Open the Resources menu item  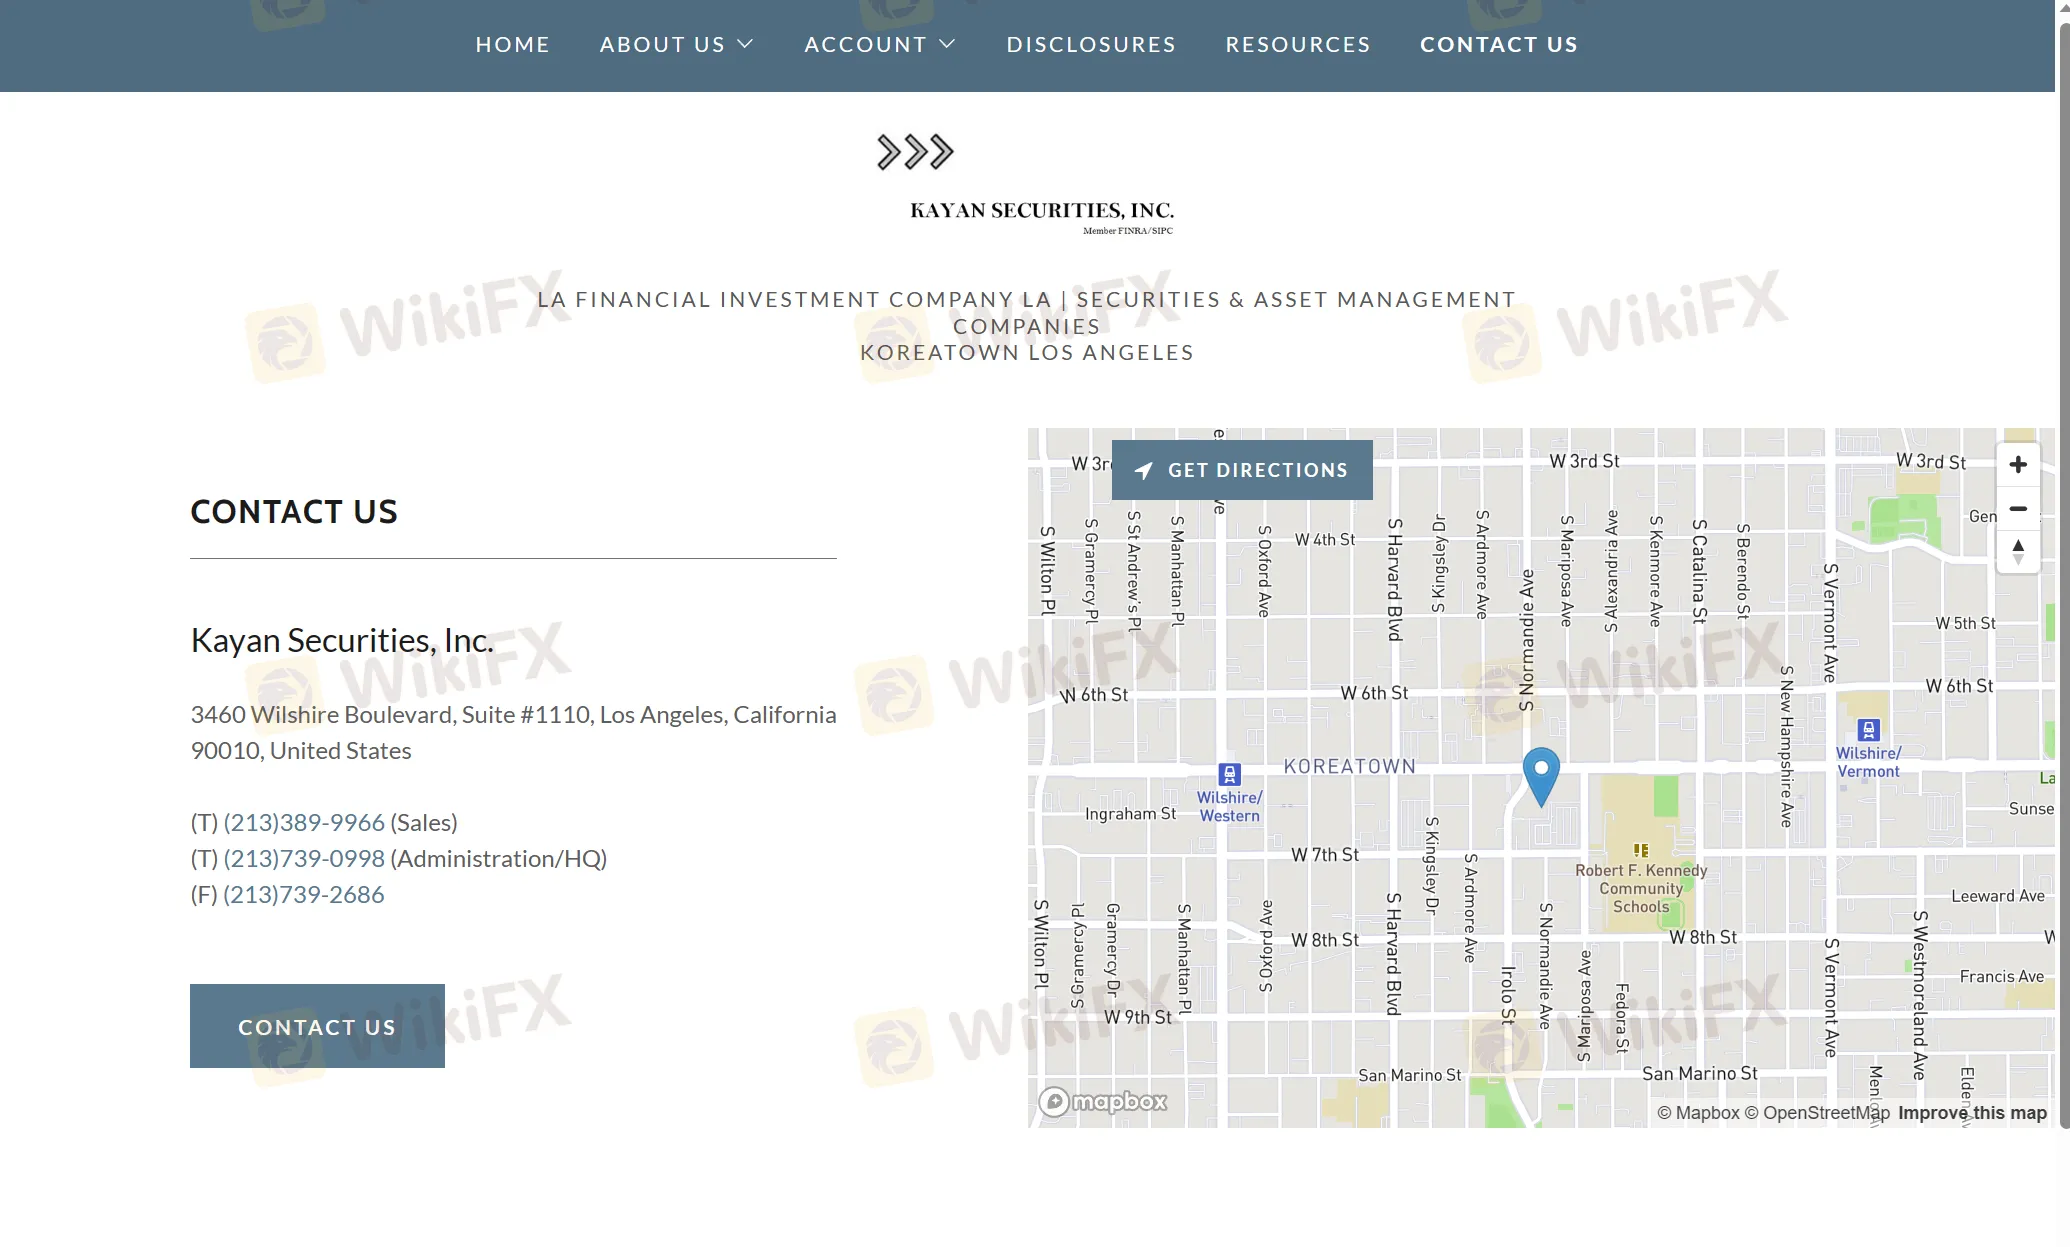1298,44
